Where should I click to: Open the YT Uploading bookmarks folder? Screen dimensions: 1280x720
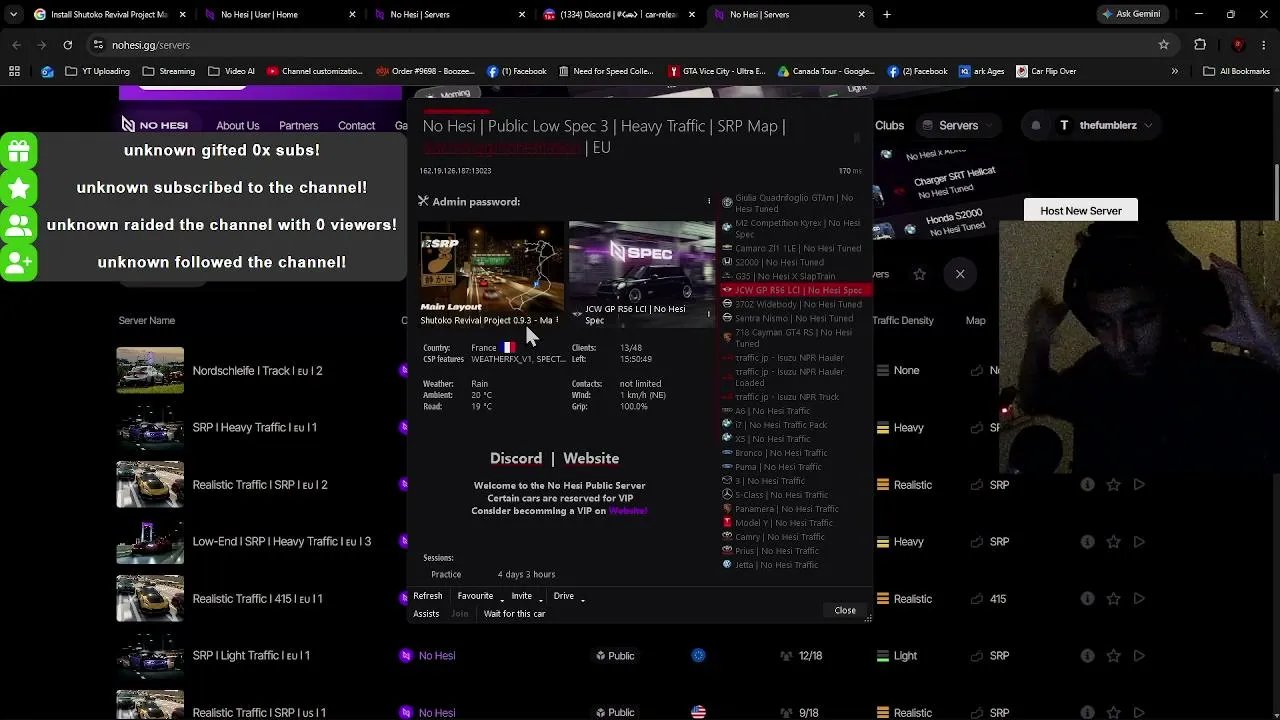98,71
